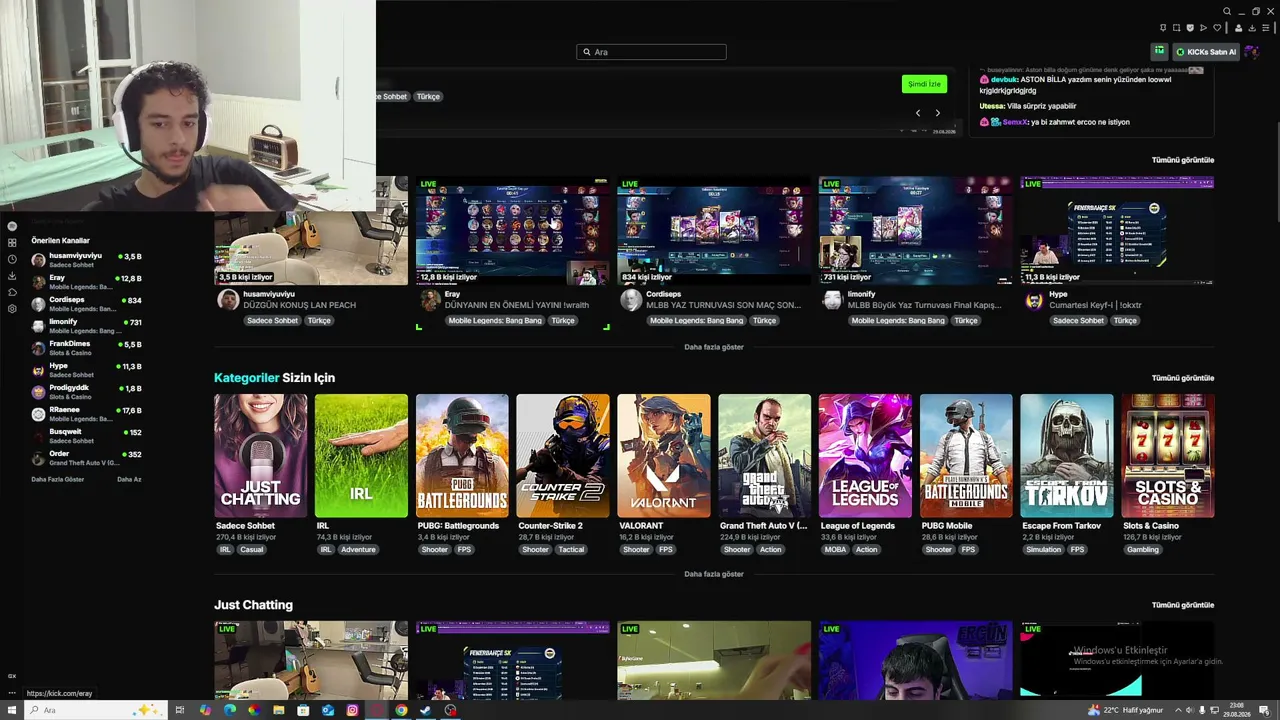Open Cordiseps channel in sidebar

[x=87, y=304]
